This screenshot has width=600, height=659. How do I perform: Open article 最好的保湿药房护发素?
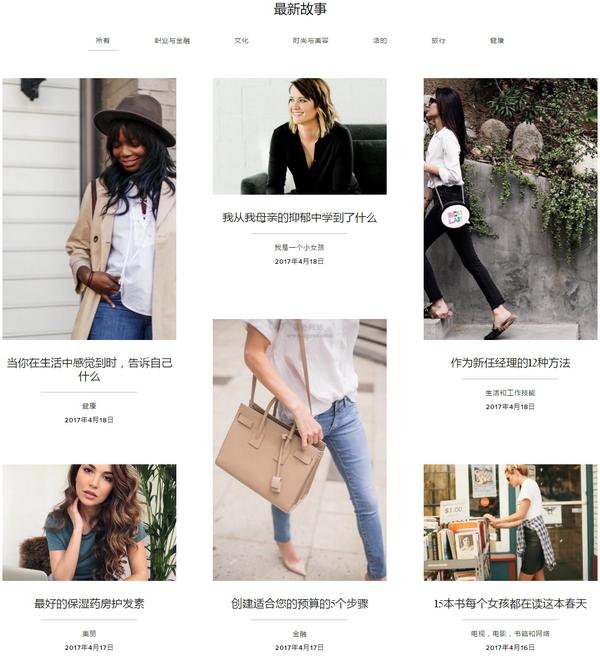(89, 604)
